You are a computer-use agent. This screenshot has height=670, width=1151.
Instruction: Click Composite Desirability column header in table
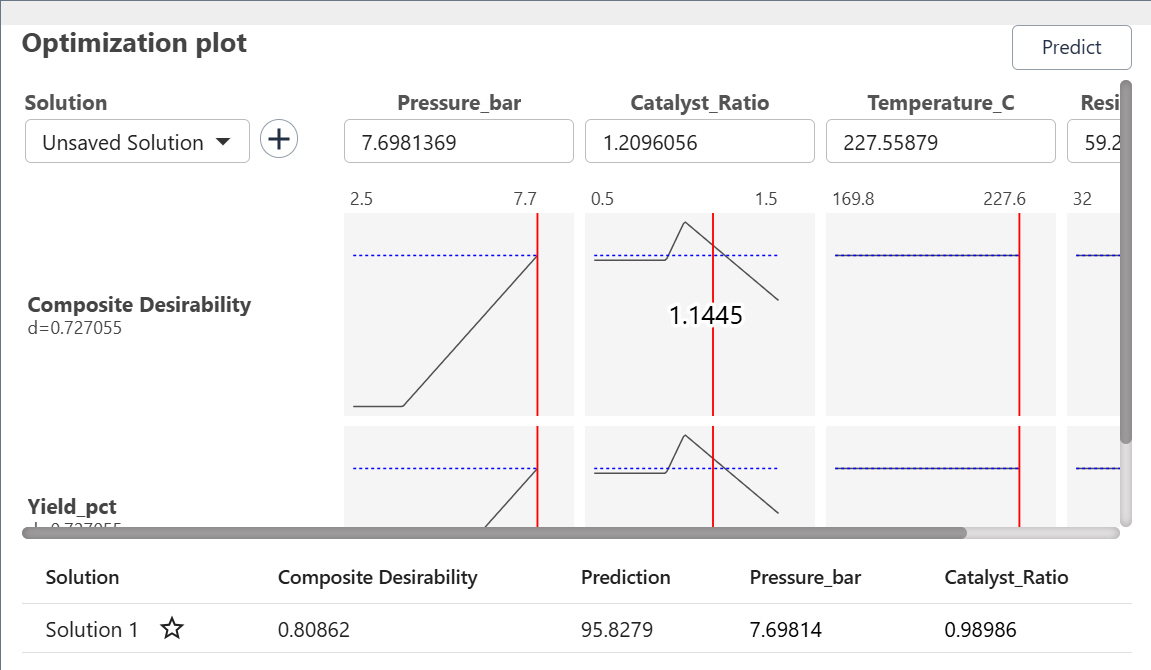(x=377, y=577)
